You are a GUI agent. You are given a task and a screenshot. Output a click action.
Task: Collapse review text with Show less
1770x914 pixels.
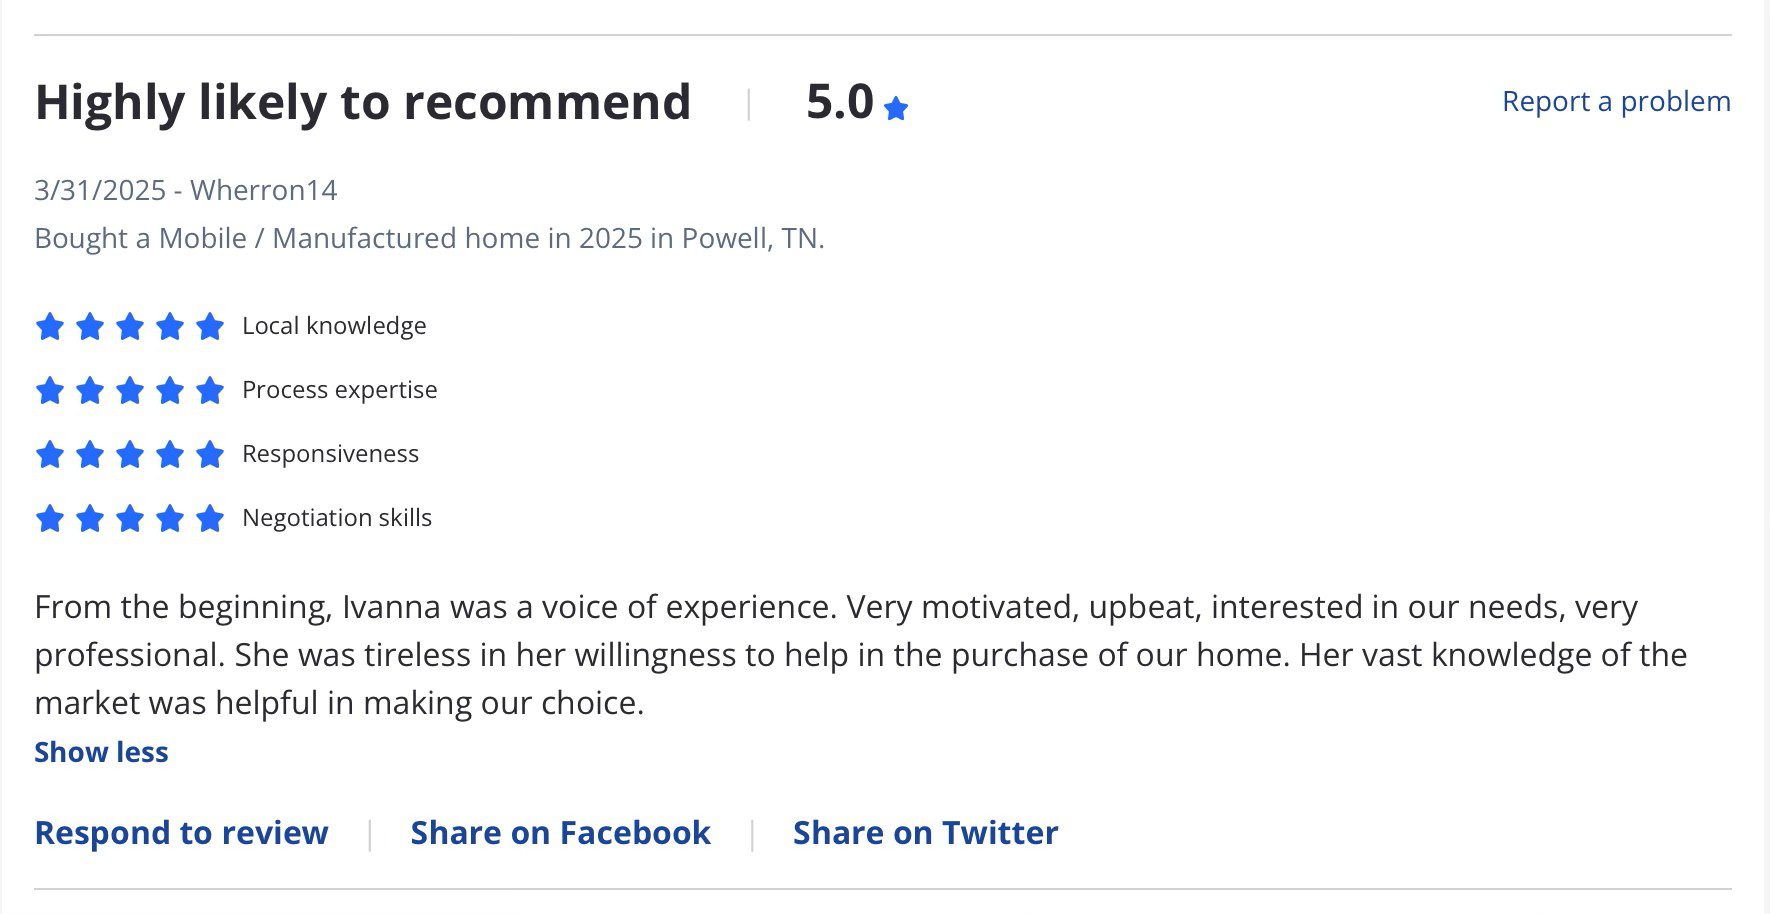pos(101,752)
